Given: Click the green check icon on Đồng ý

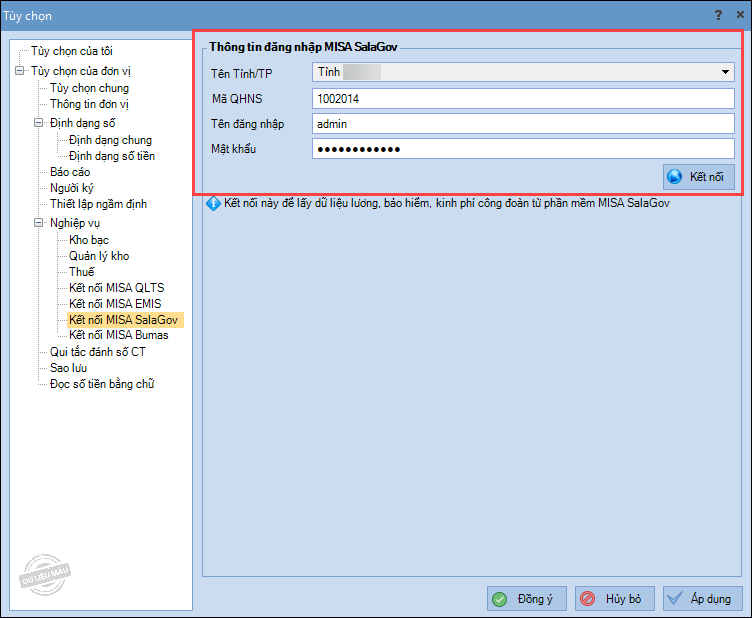Looking at the screenshot, I should [499, 599].
